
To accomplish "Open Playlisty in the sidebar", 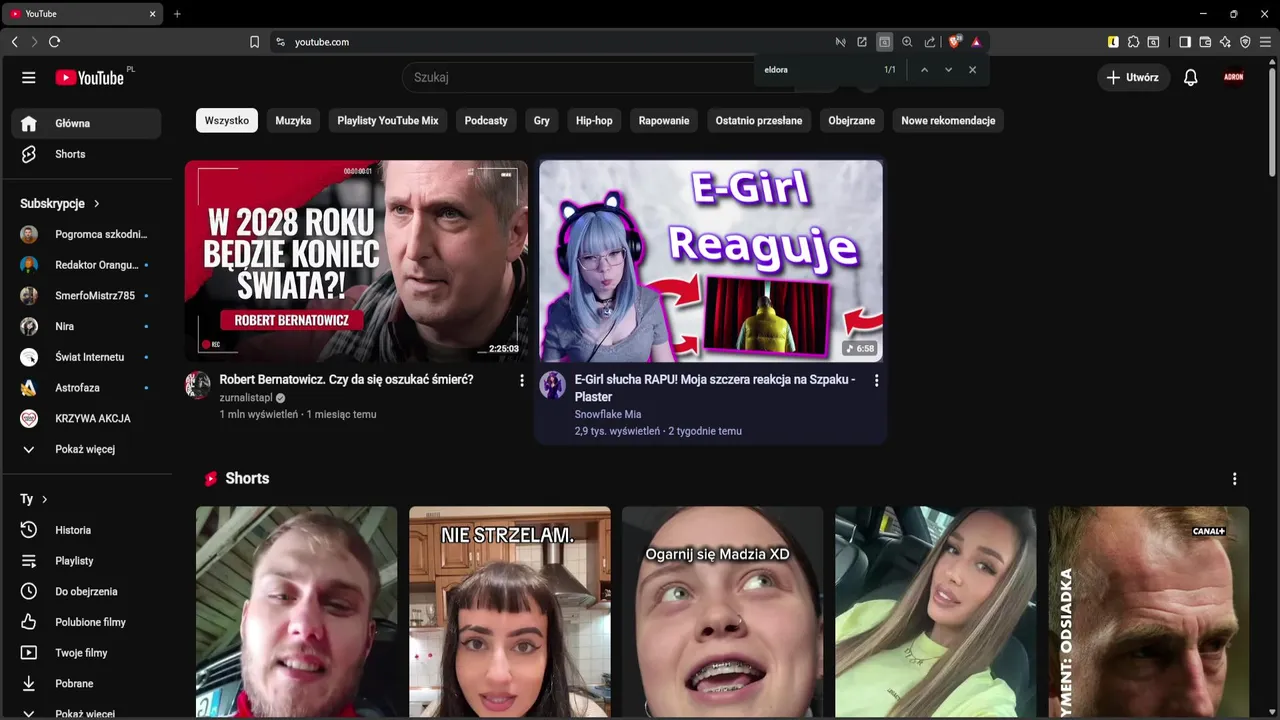I will (x=86, y=561).
